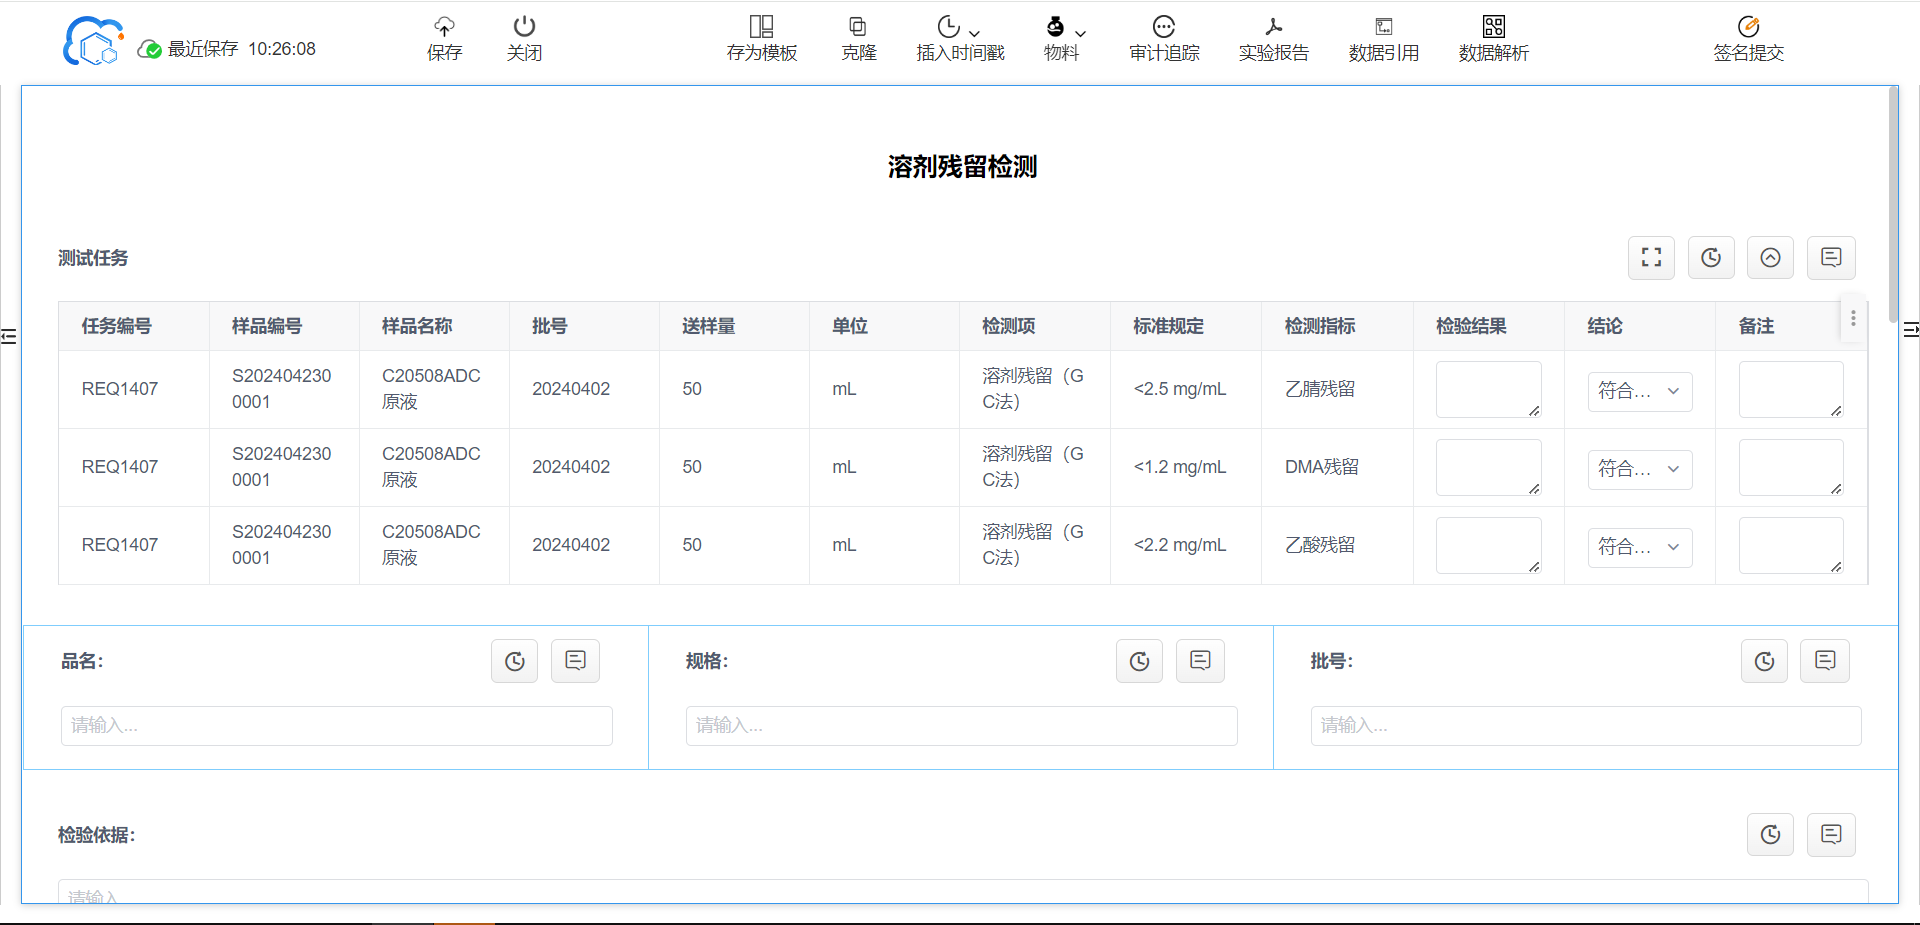Toggle the right side panel
The height and width of the screenshot is (925, 1920).
(x=1910, y=329)
